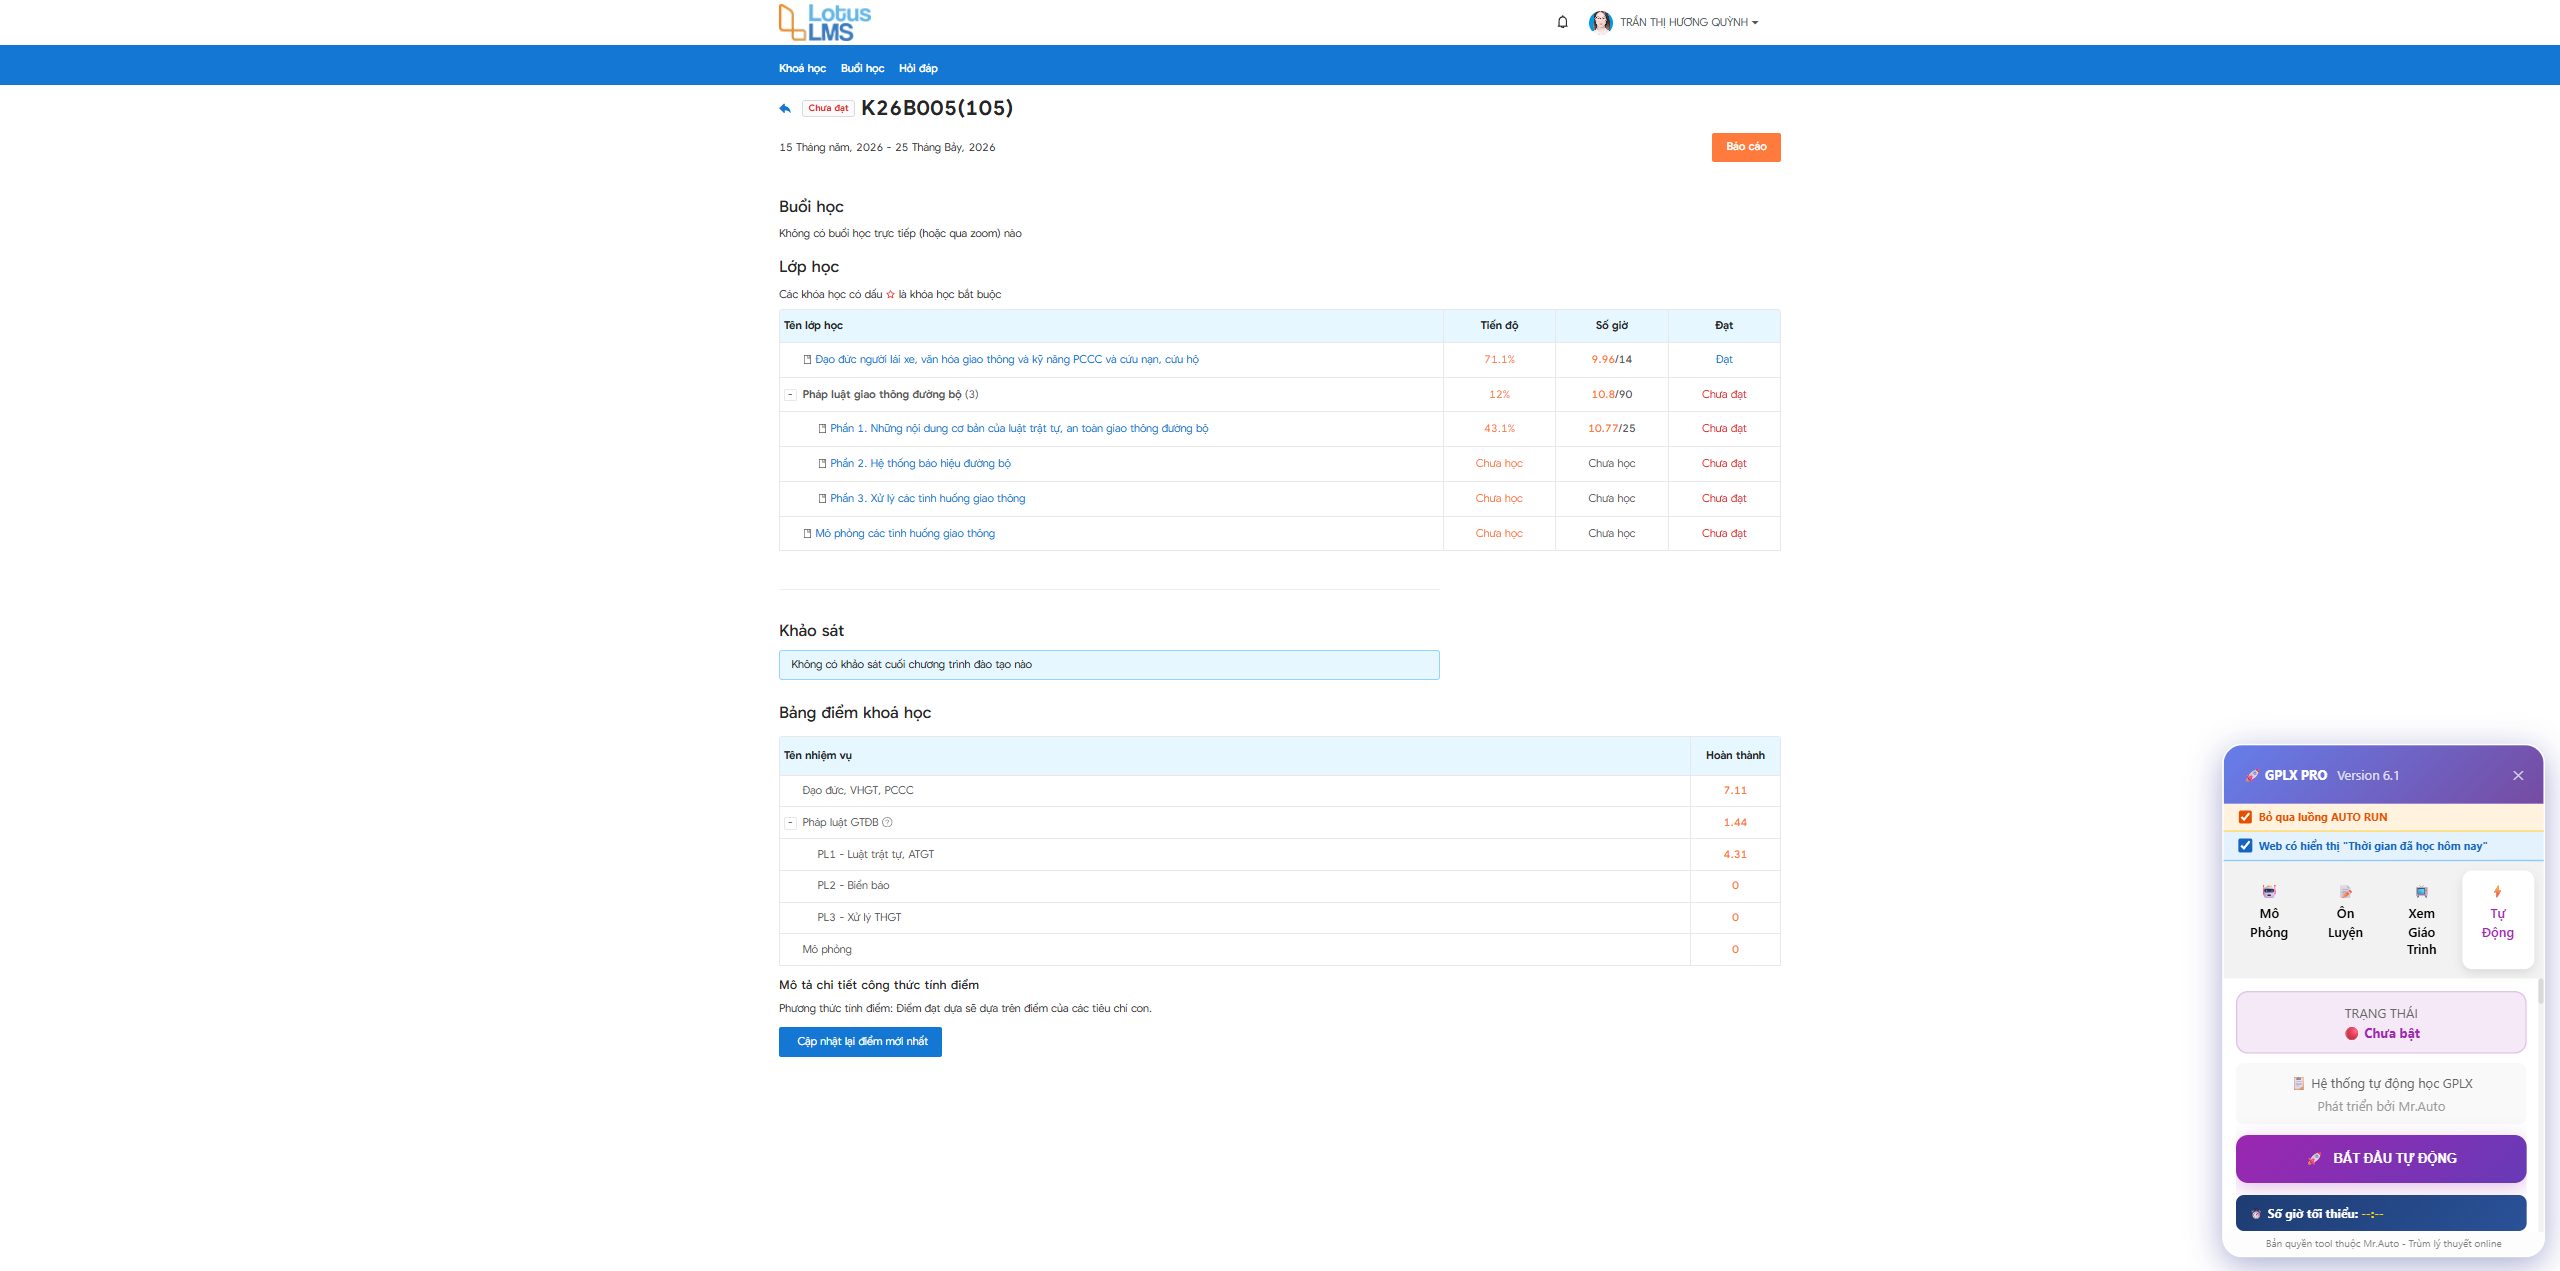Screen dimensions: 2560x1271
Task: Select the Tự Động tab
Action: tap(2497, 920)
